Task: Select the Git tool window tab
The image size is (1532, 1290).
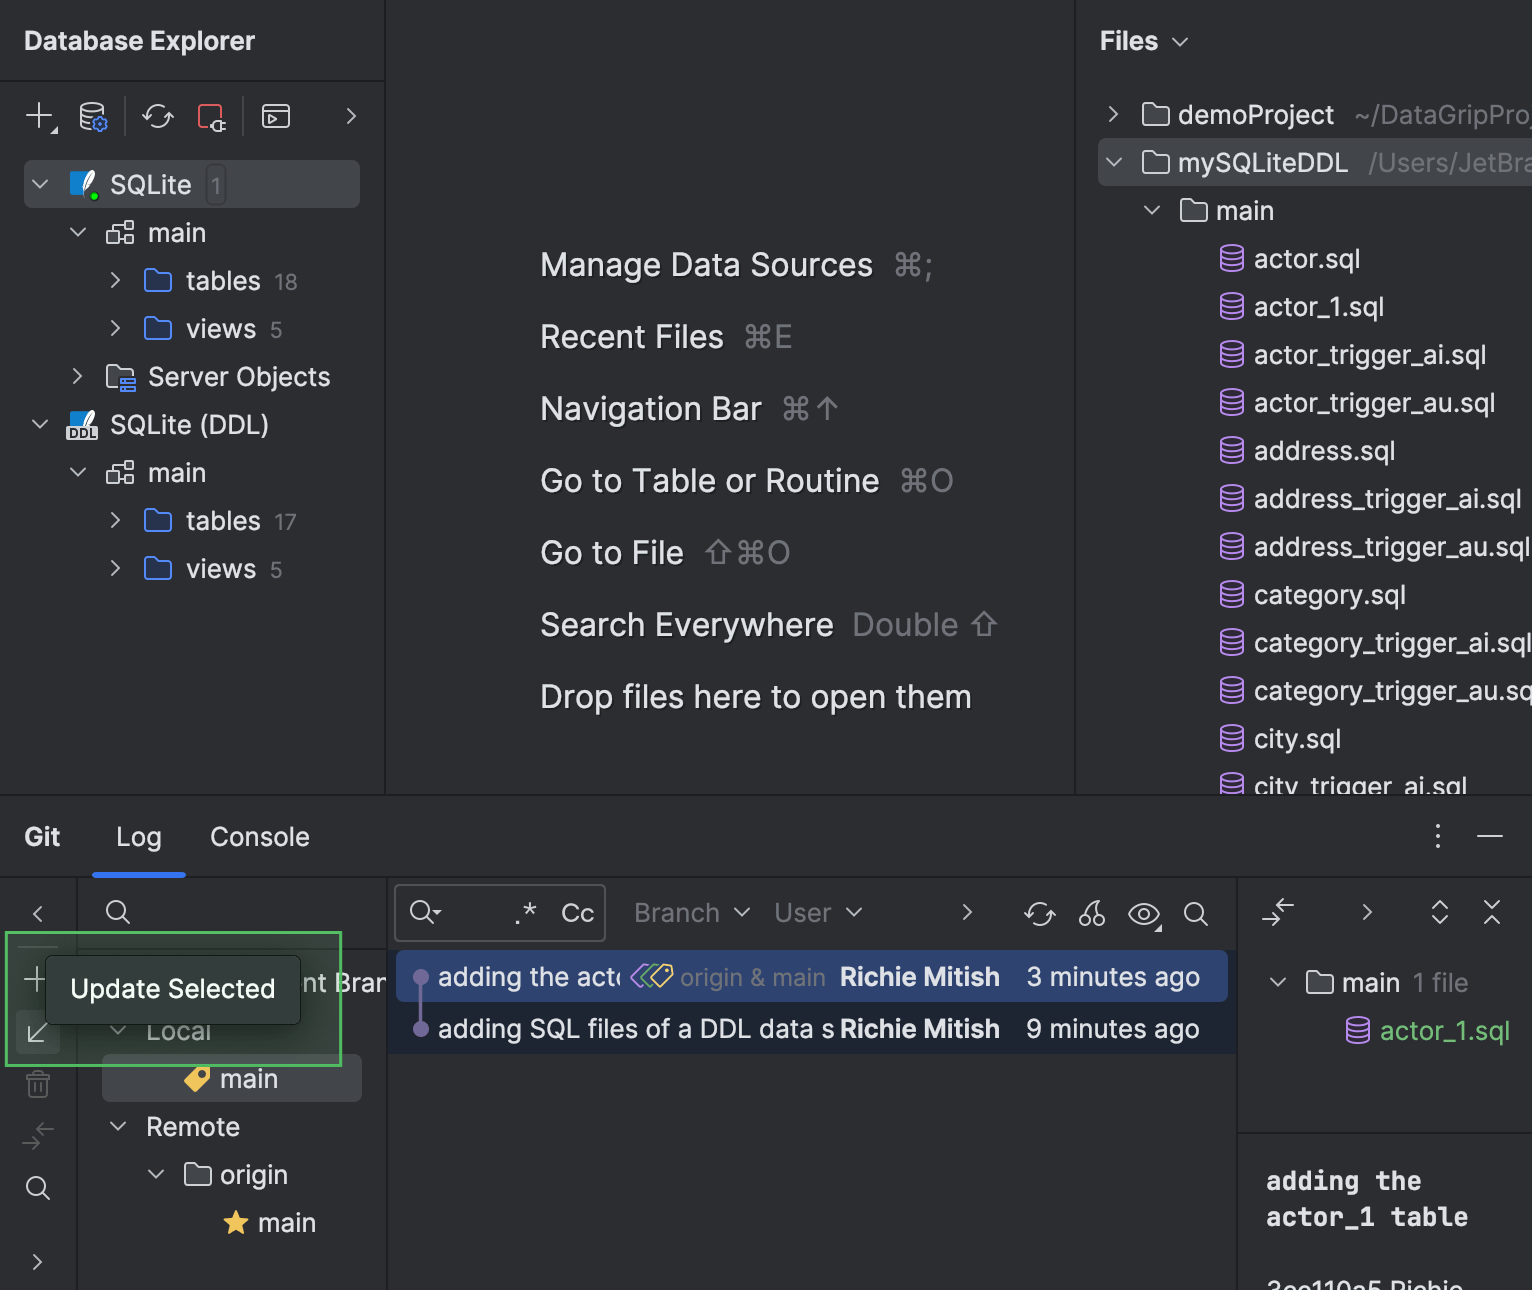Action: pyautogui.click(x=41, y=837)
